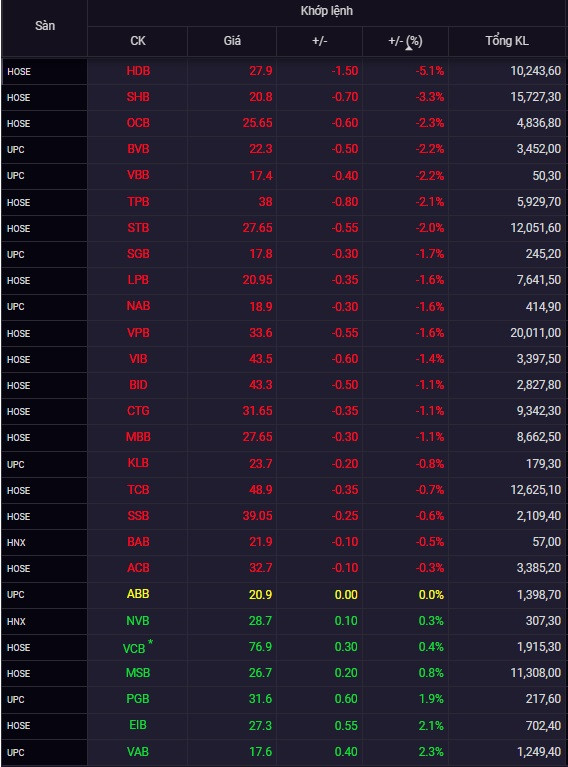Select ACB change value -0.10
Screen dimensions: 568x767
tap(345, 568)
